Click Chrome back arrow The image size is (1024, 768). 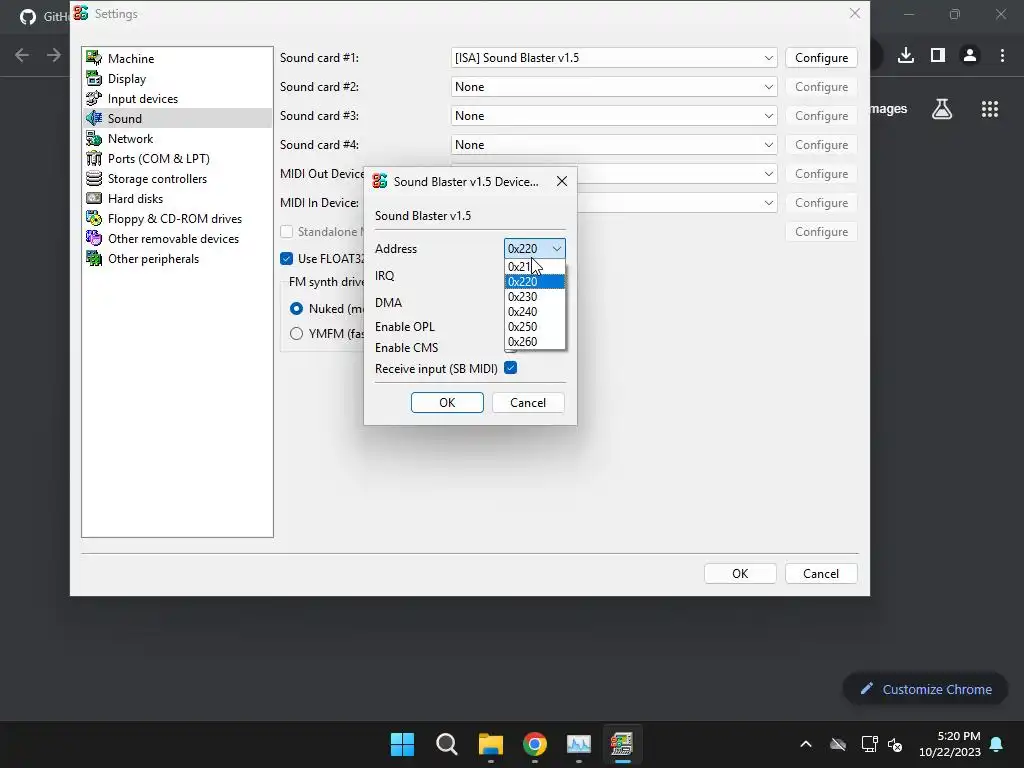[22, 56]
